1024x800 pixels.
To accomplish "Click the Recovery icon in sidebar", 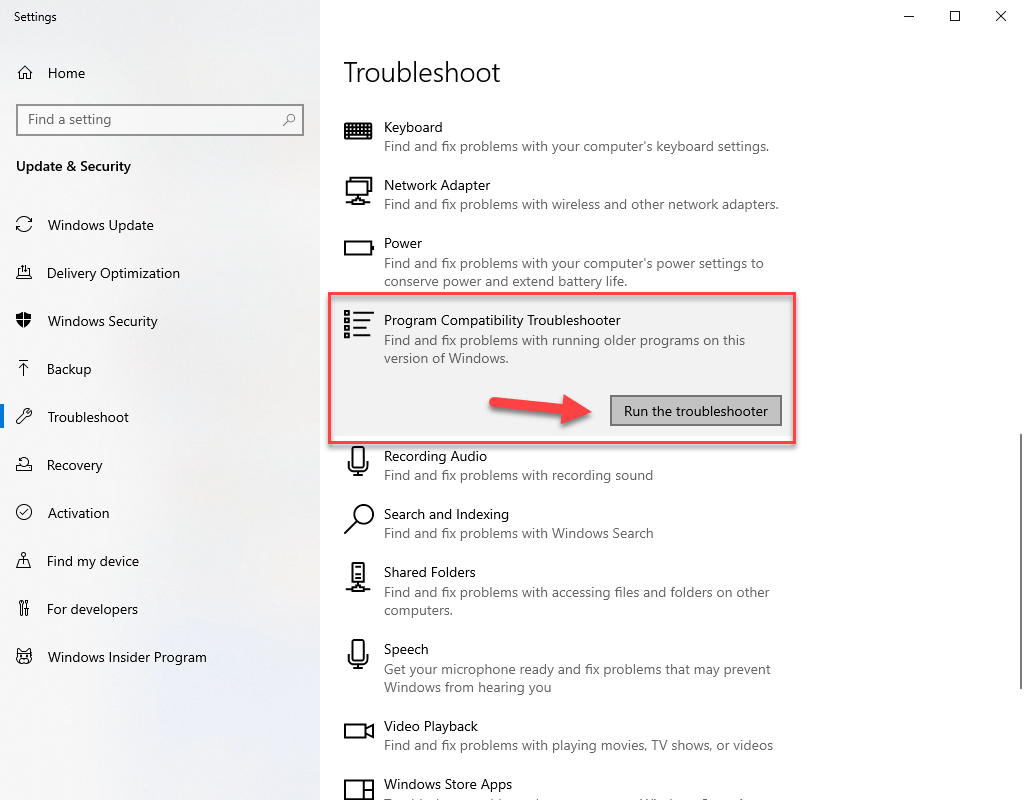I will (24, 465).
